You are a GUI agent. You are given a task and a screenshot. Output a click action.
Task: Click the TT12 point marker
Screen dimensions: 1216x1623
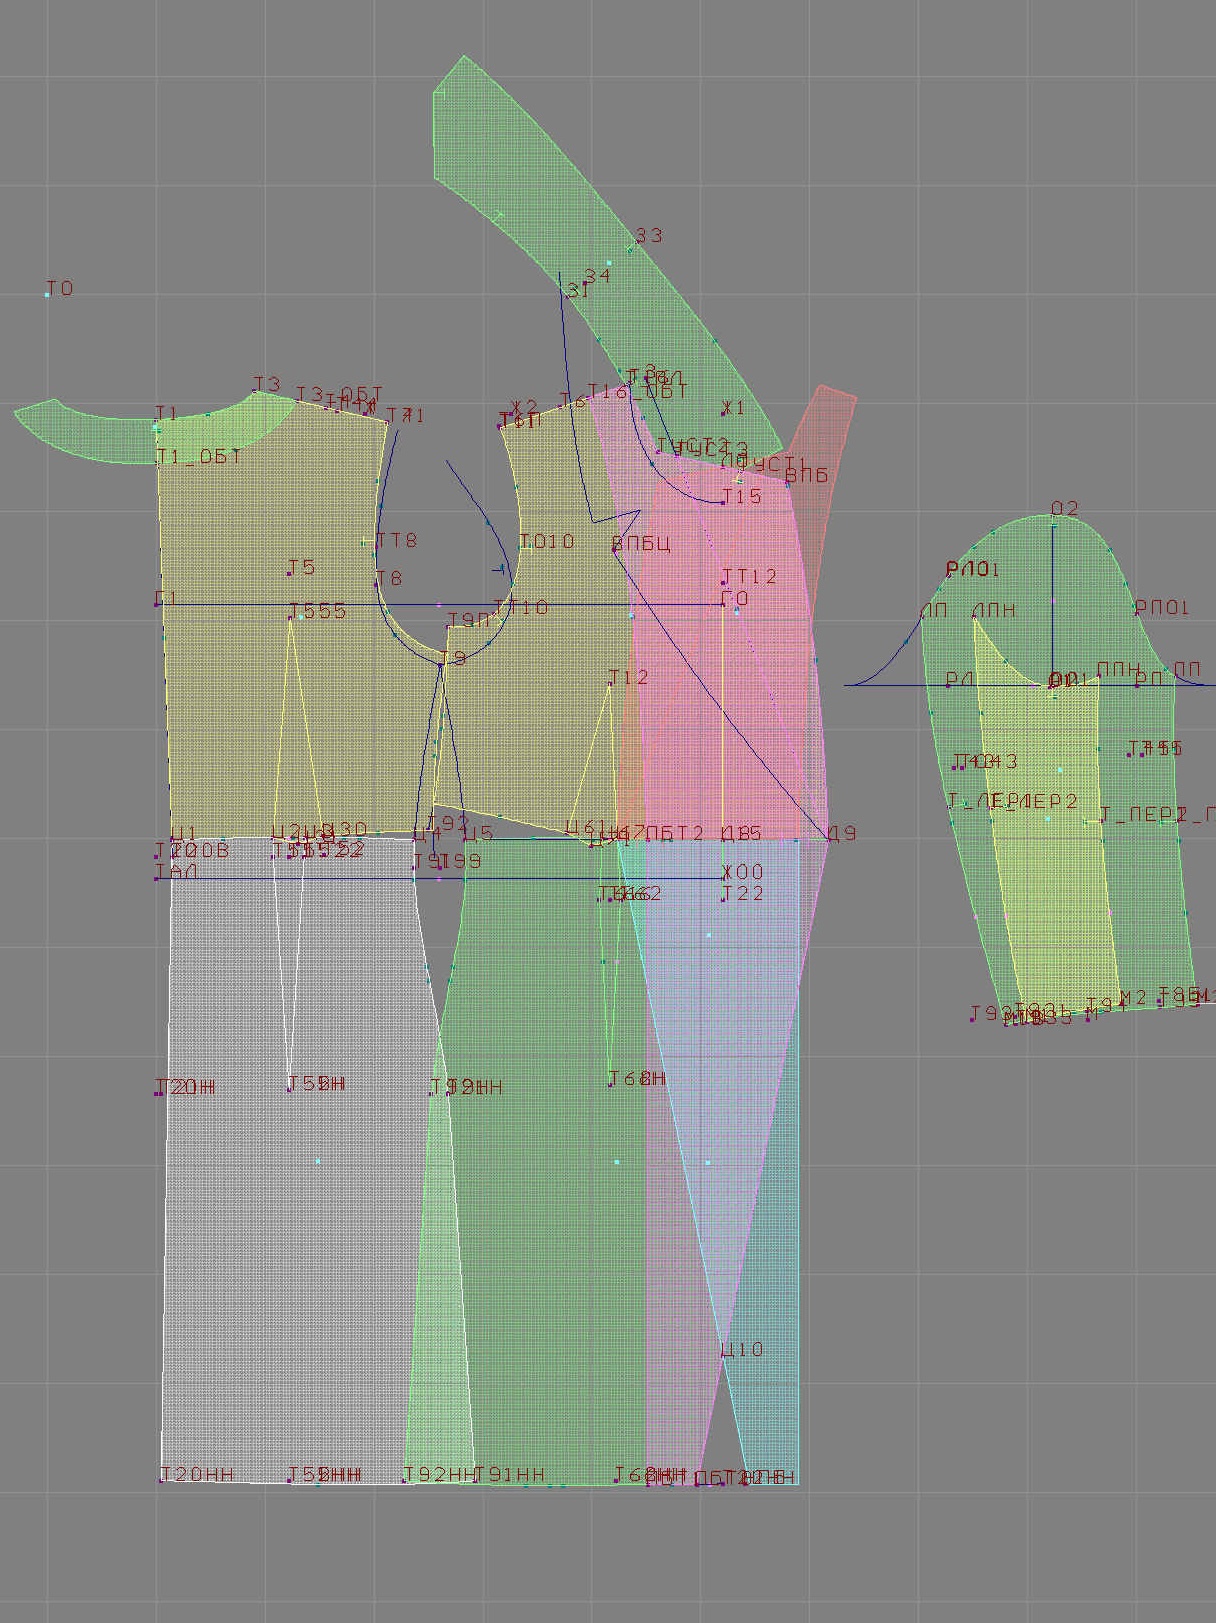coord(724,581)
